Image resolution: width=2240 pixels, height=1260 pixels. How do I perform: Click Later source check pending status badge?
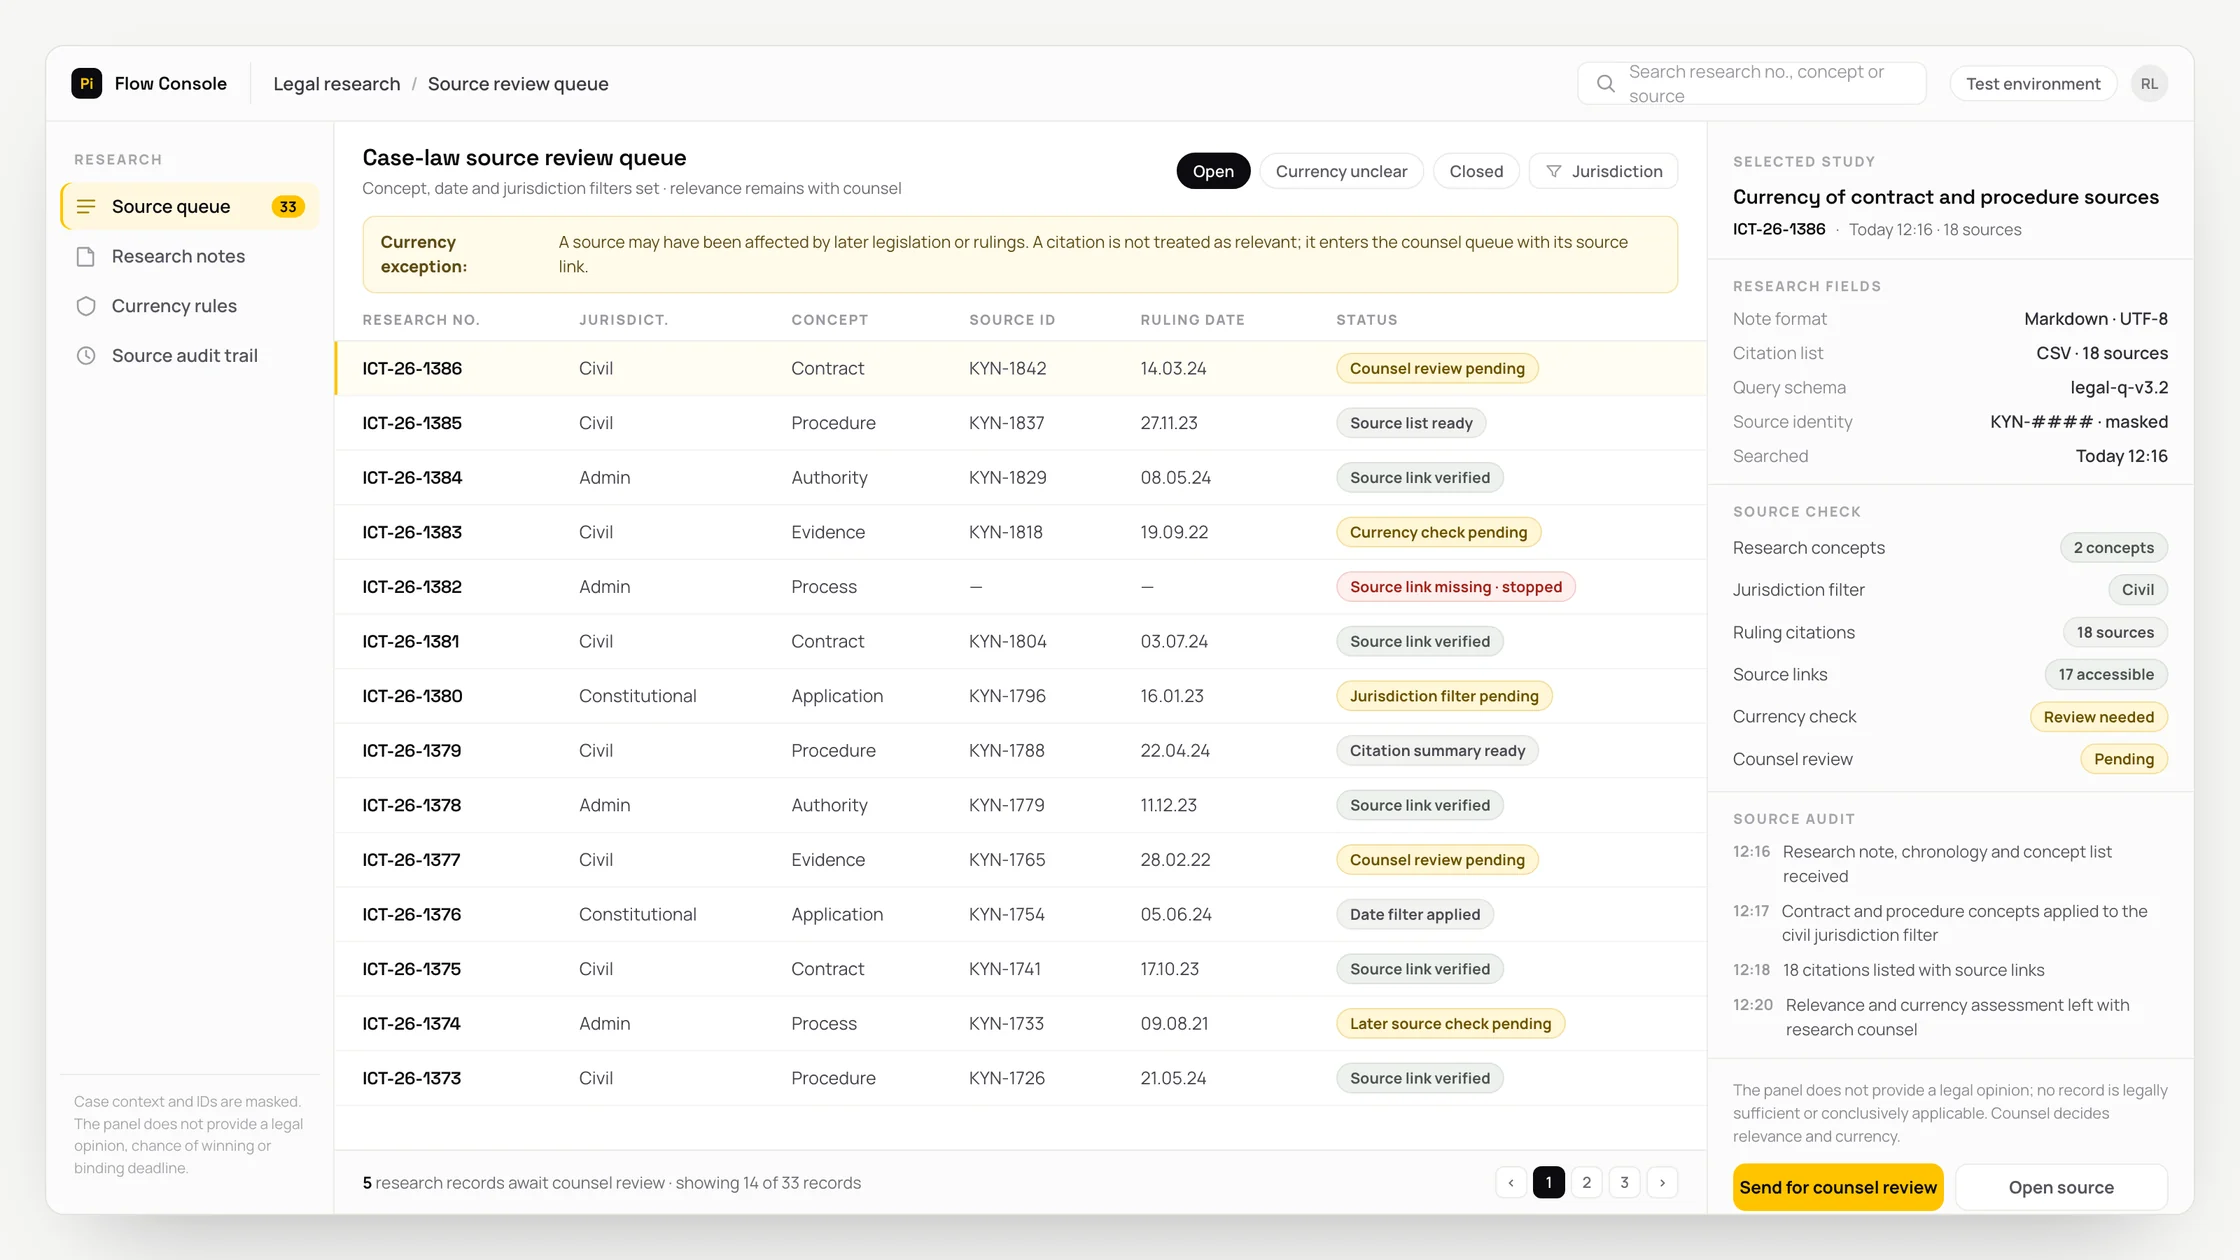(1450, 1024)
